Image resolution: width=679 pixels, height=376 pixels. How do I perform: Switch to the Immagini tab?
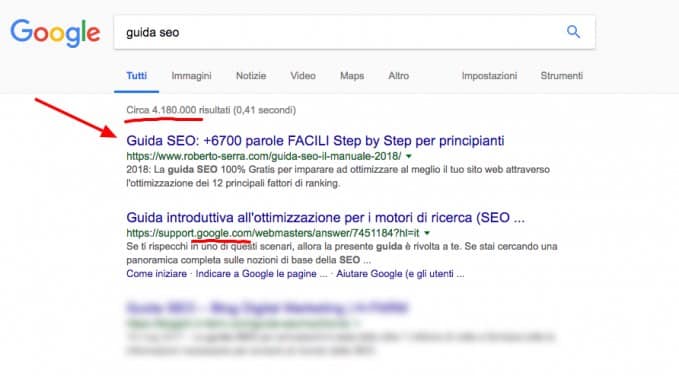(x=191, y=76)
